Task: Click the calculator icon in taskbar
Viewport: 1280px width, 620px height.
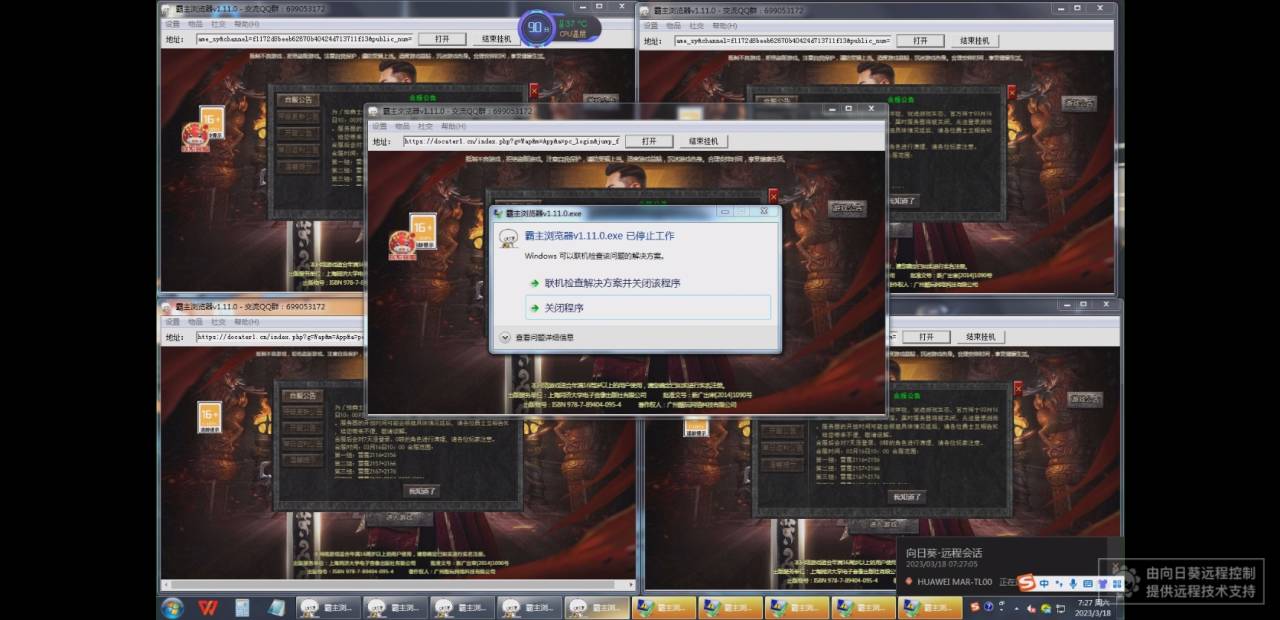Action: coord(242,607)
